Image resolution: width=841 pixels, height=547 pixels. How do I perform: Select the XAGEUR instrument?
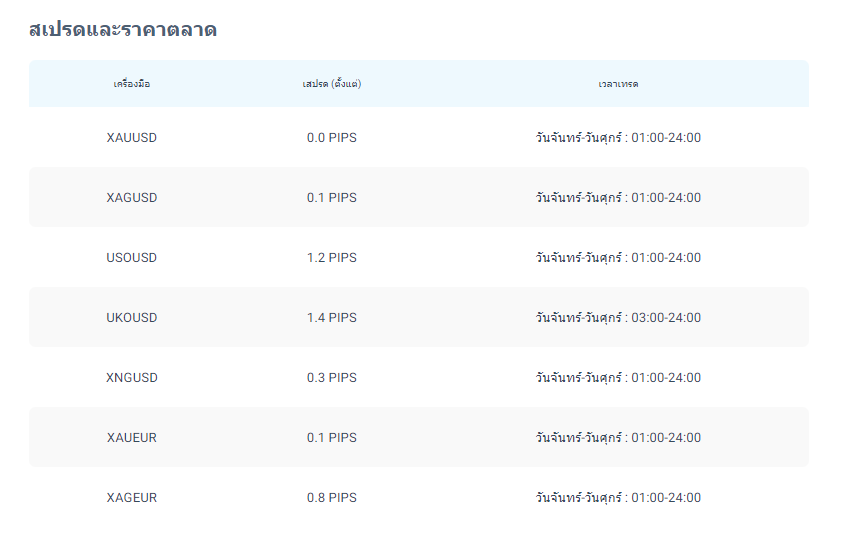(x=132, y=498)
